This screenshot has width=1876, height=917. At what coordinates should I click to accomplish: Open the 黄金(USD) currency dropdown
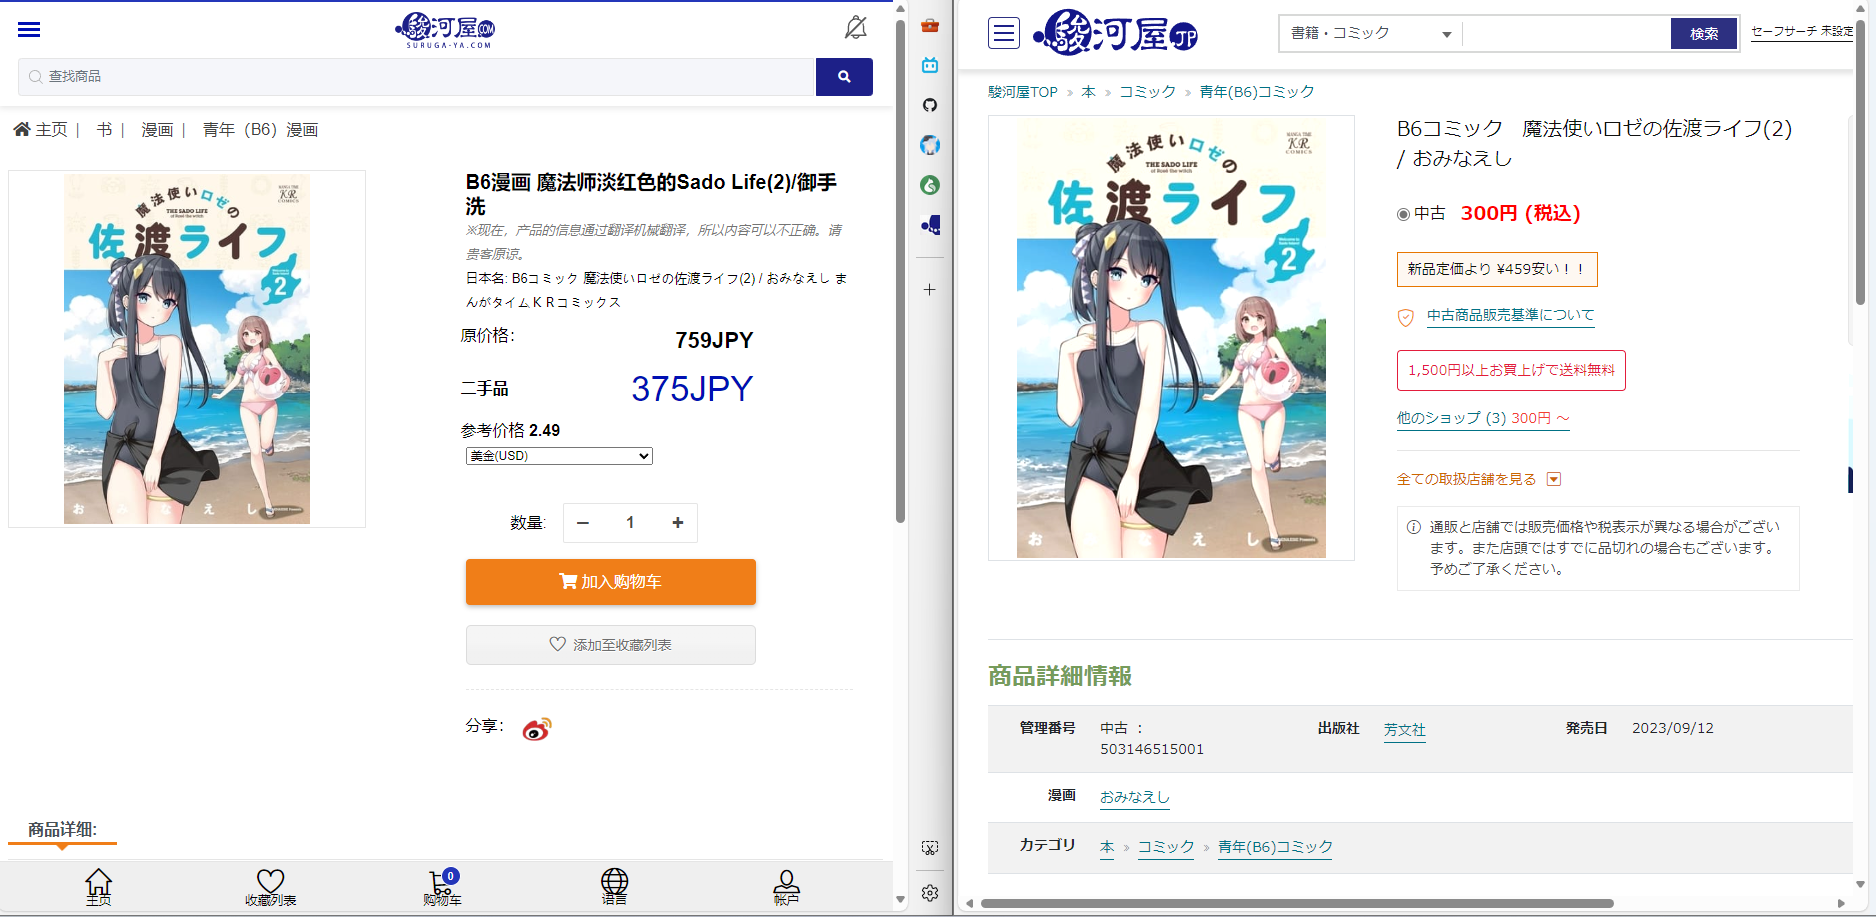[558, 455]
